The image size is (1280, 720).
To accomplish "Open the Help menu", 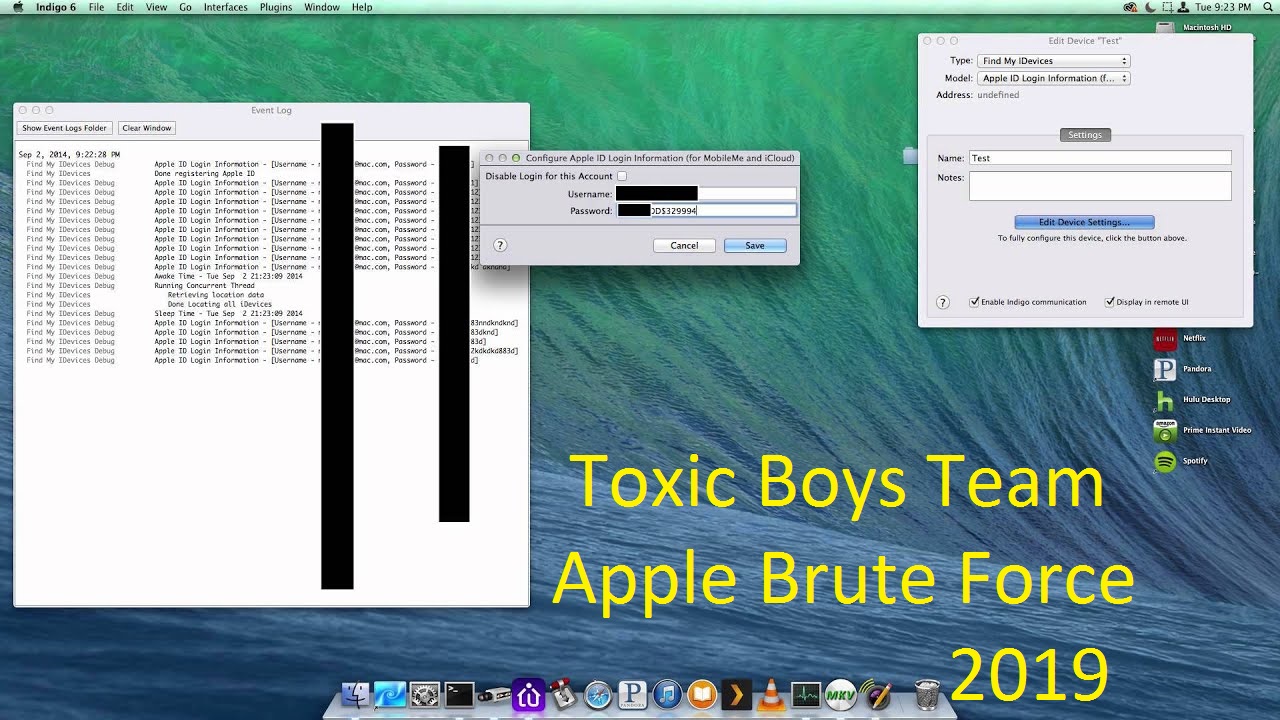I will [x=362, y=7].
